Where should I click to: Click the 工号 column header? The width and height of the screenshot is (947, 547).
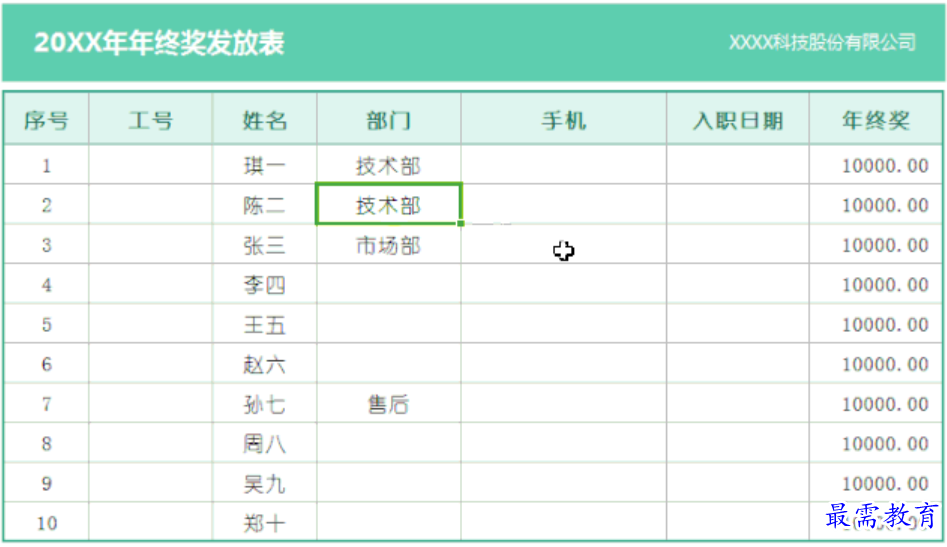pos(150,119)
